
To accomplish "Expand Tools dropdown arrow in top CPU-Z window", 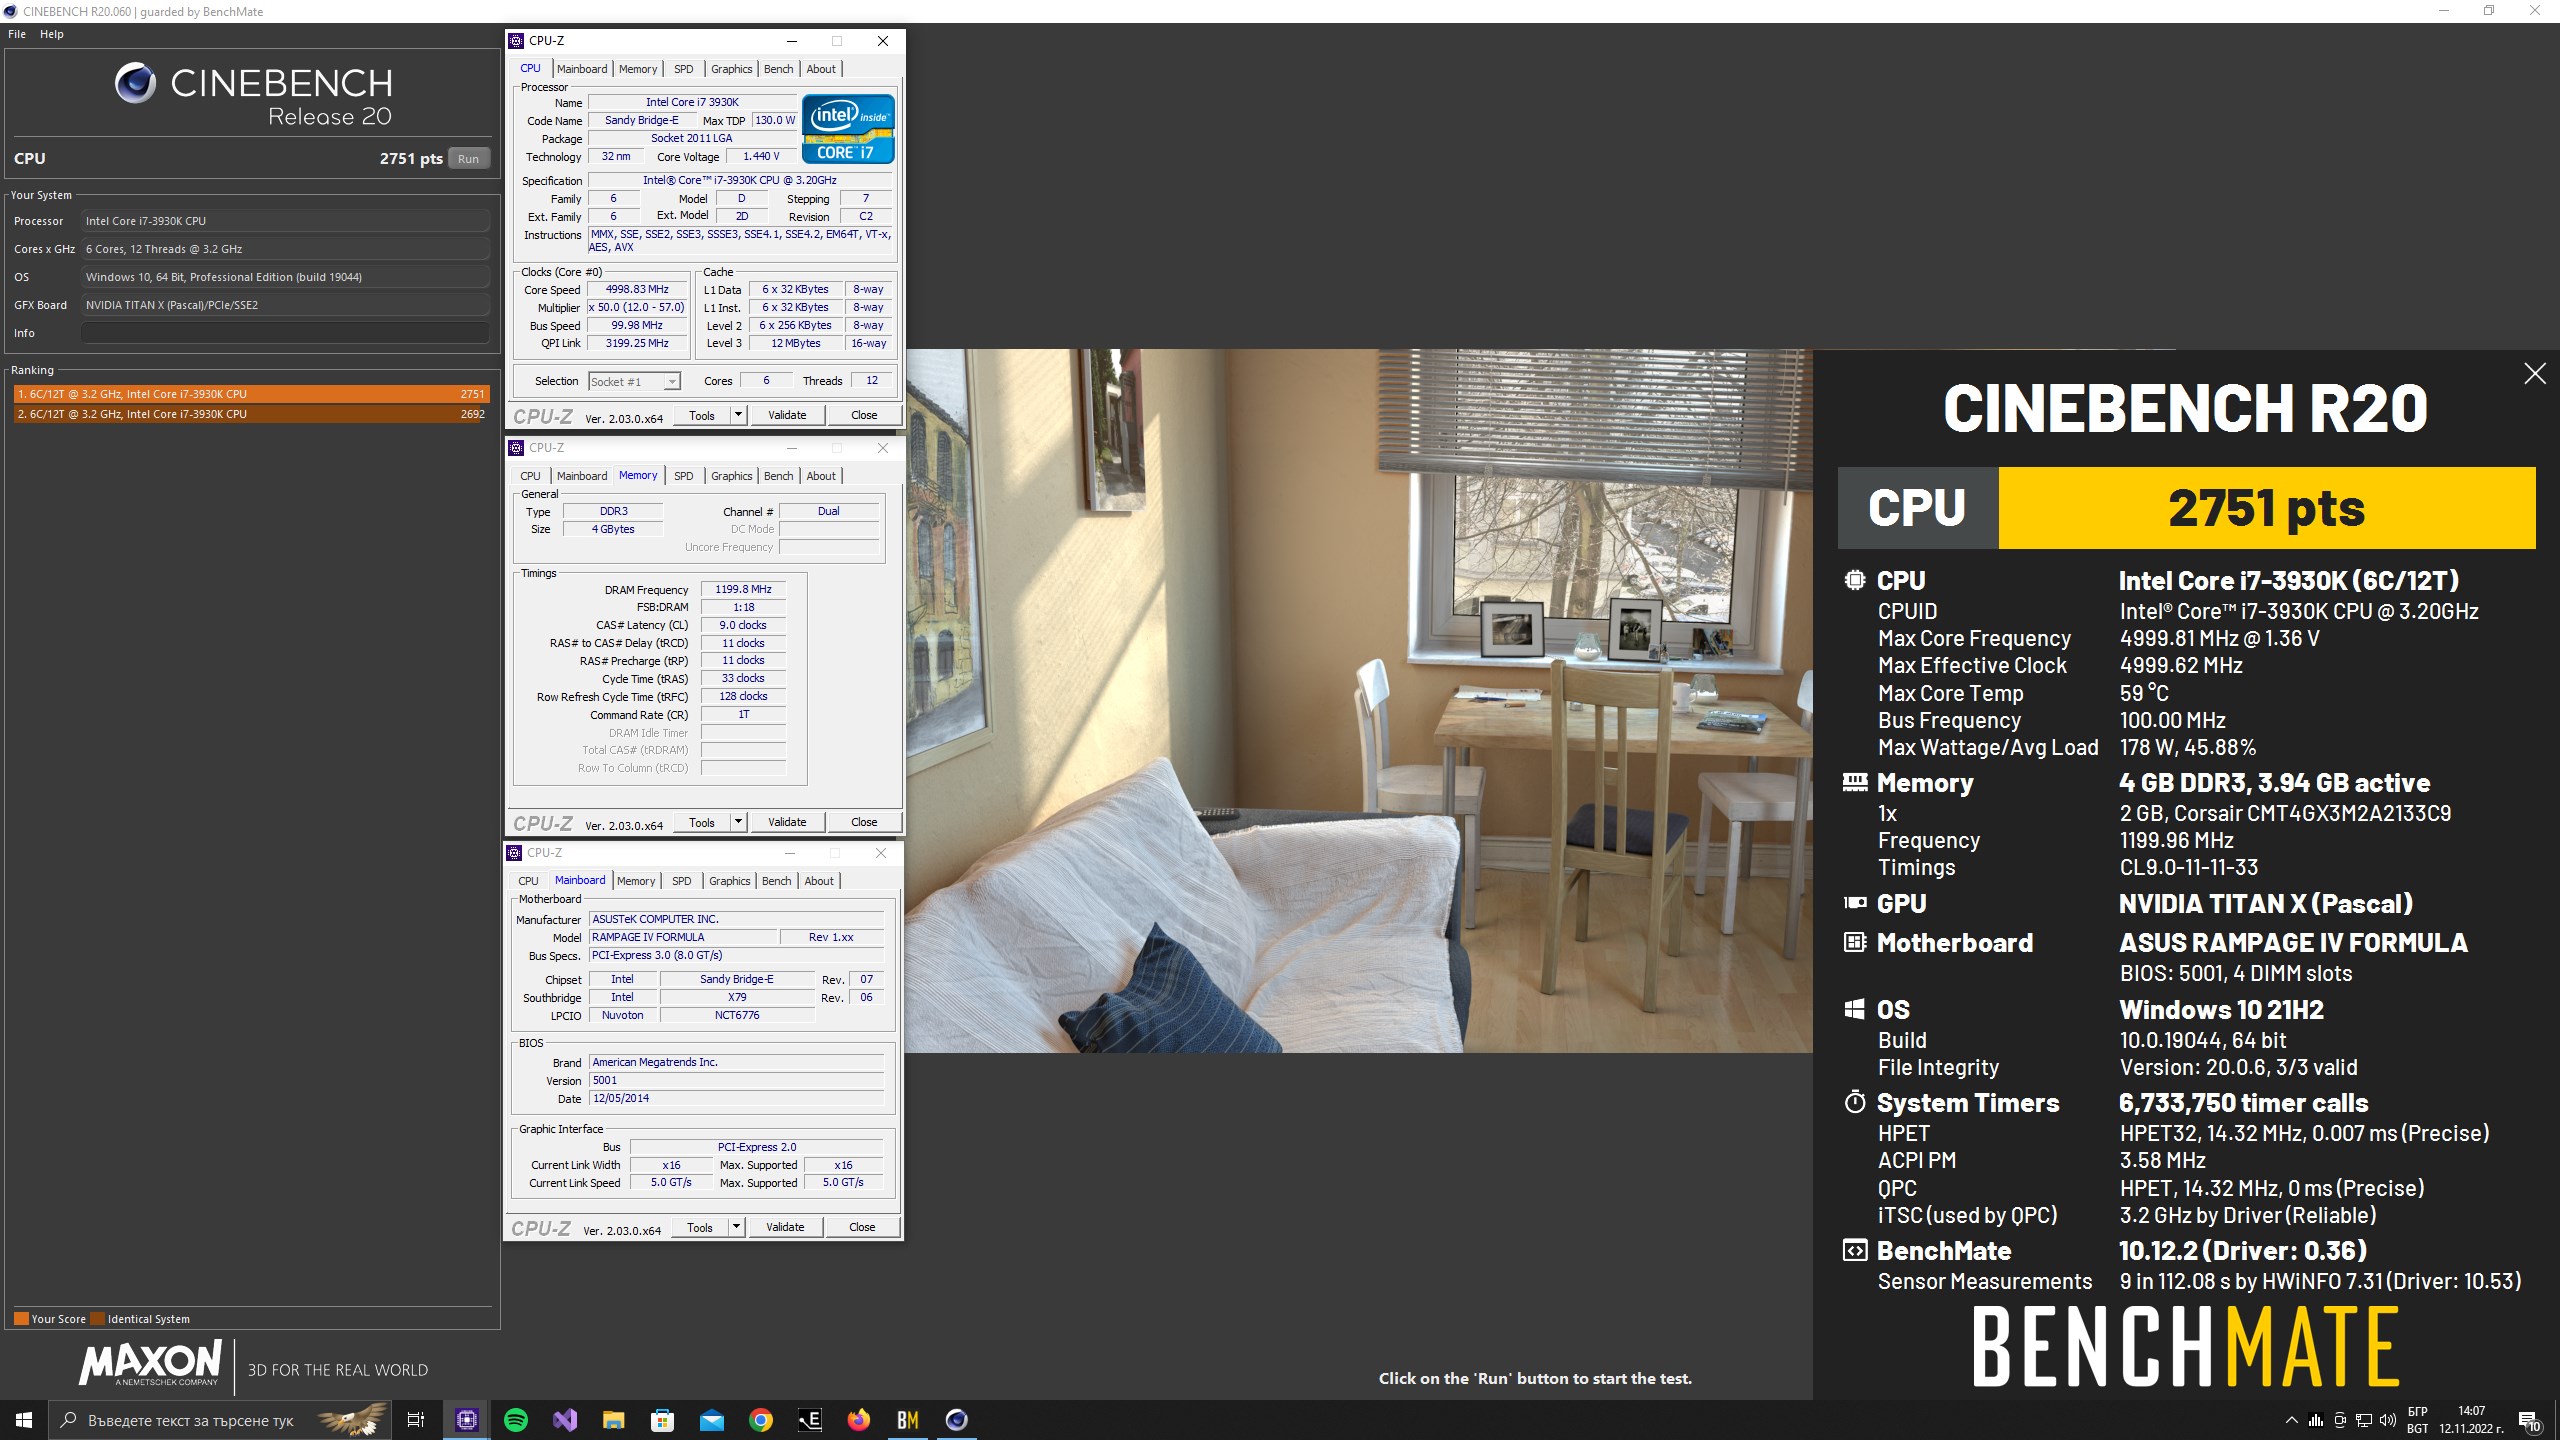I will click(739, 415).
